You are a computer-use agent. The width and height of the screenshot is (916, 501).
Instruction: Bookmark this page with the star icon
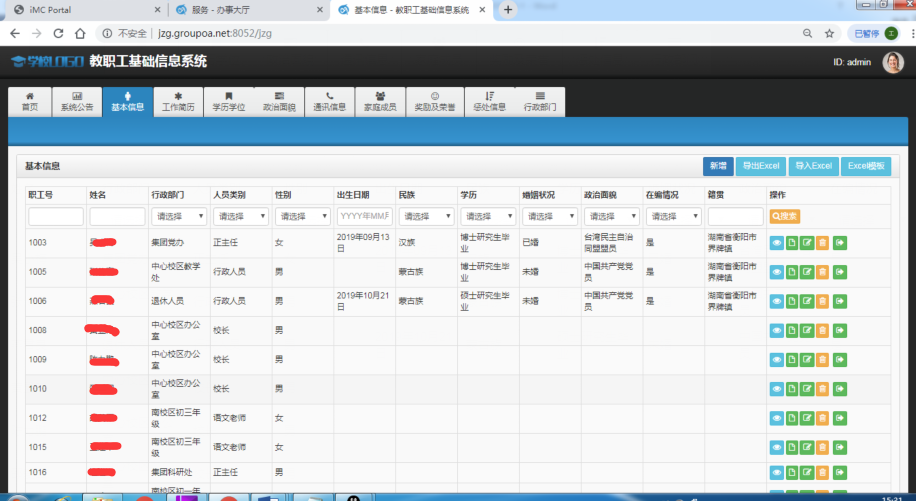[x=830, y=33]
